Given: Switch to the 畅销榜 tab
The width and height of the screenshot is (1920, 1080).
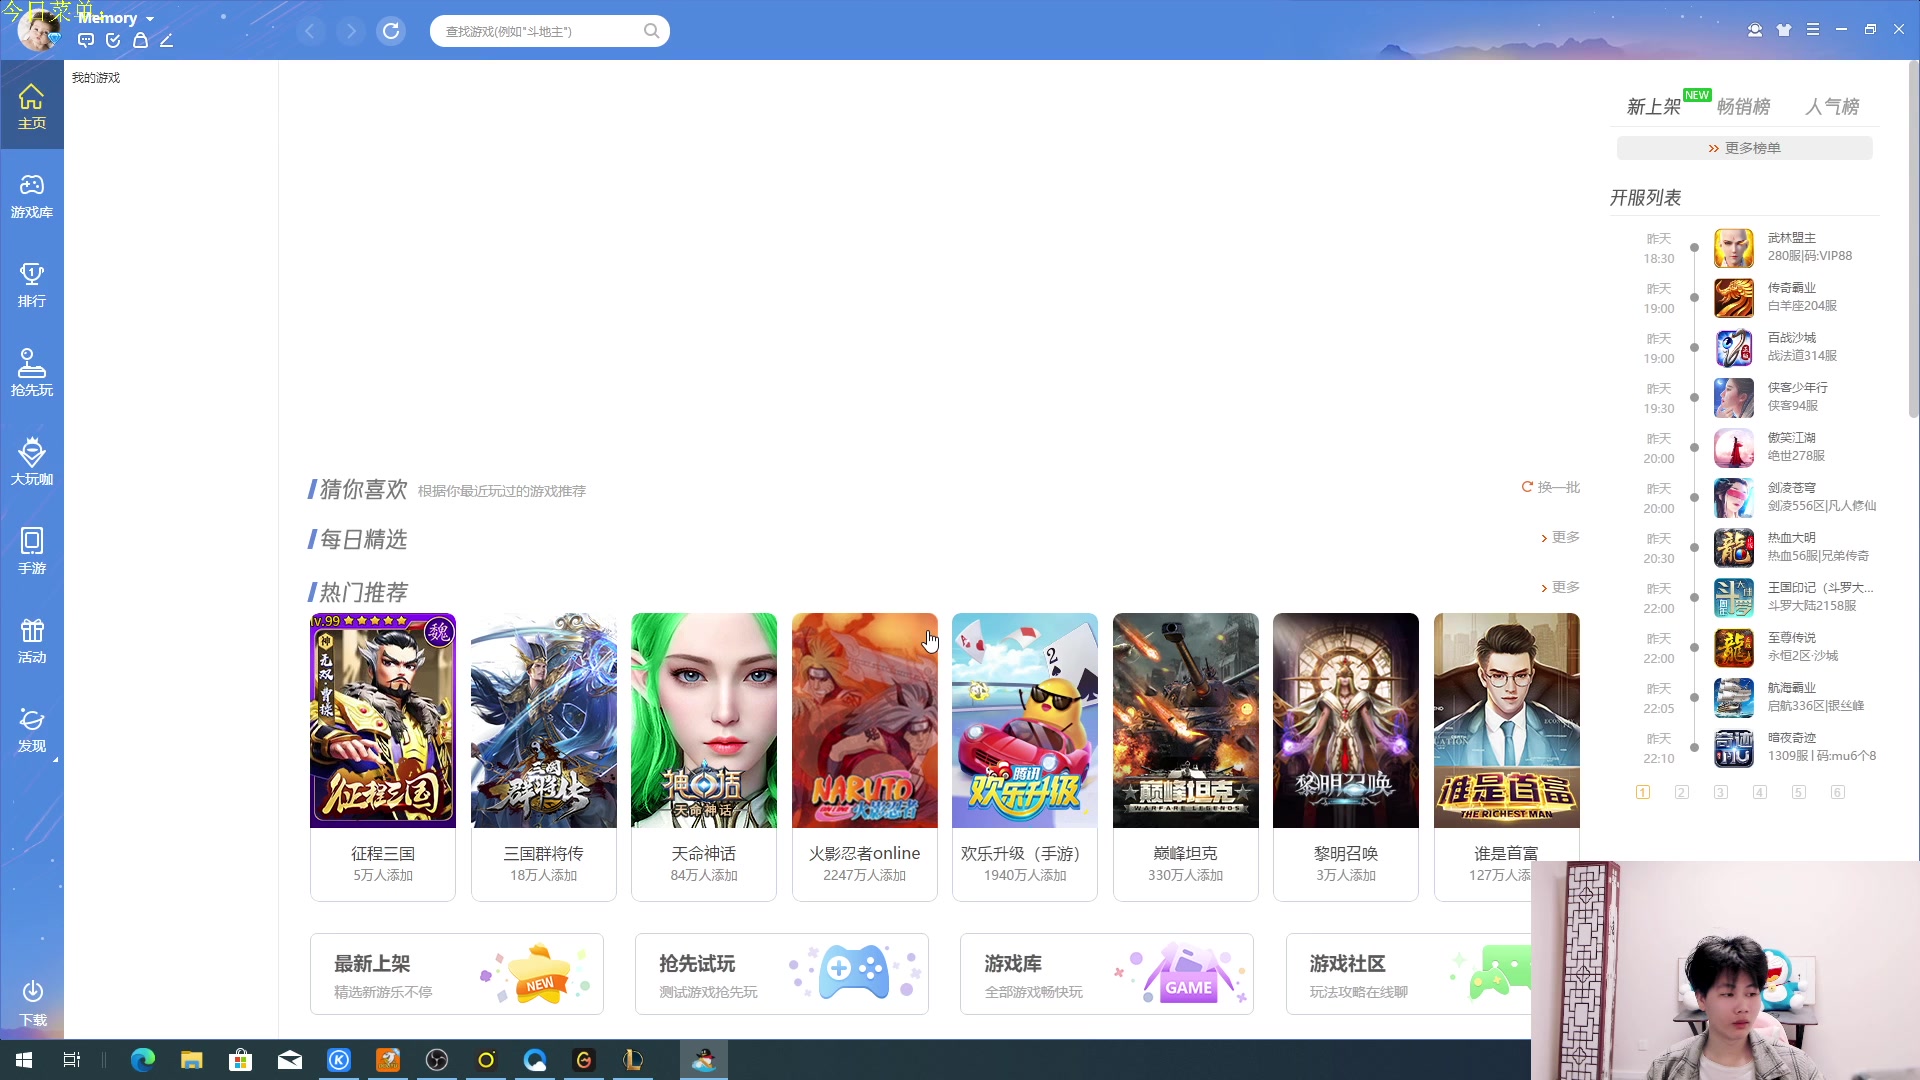Looking at the screenshot, I should (1743, 106).
